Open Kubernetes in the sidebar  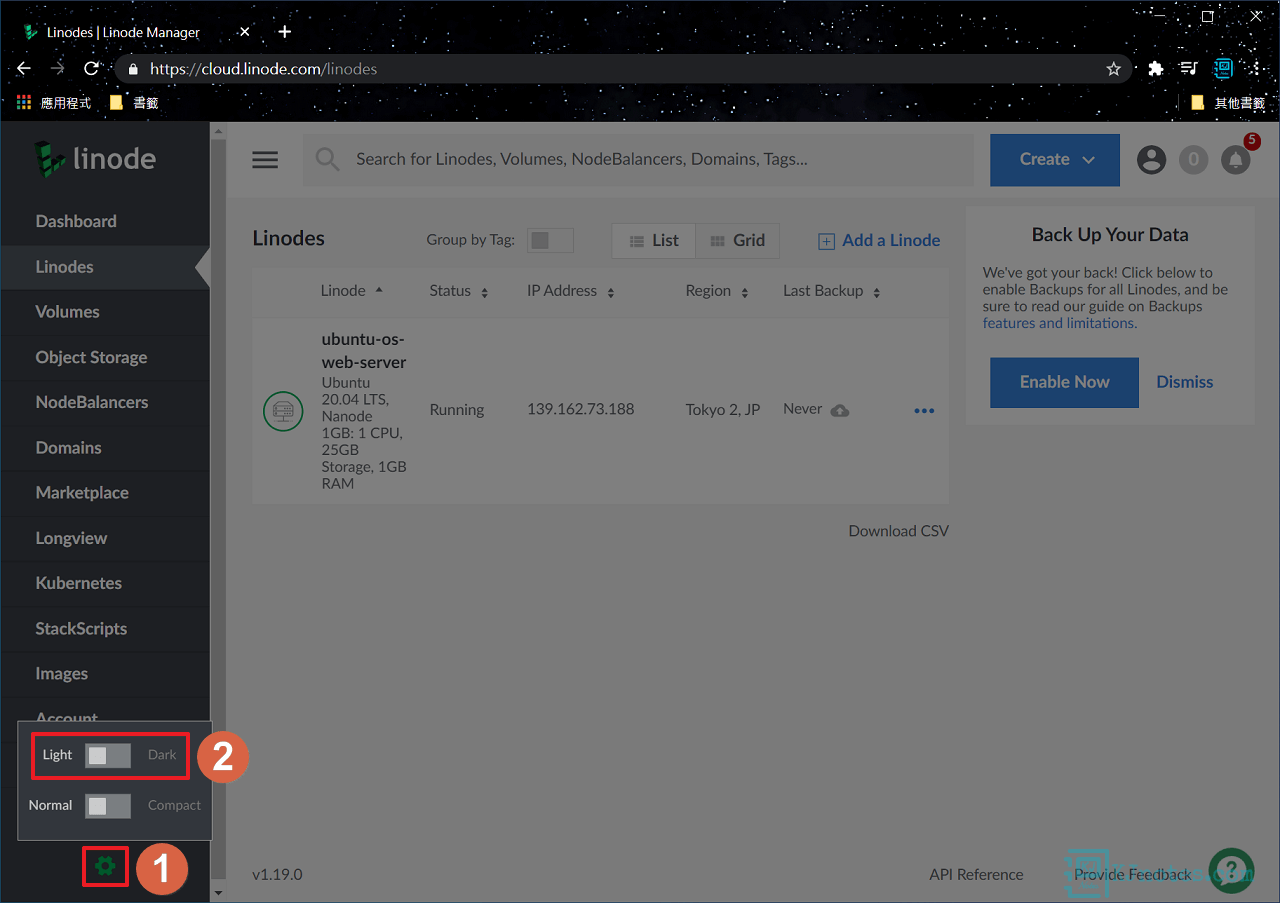pos(105,583)
